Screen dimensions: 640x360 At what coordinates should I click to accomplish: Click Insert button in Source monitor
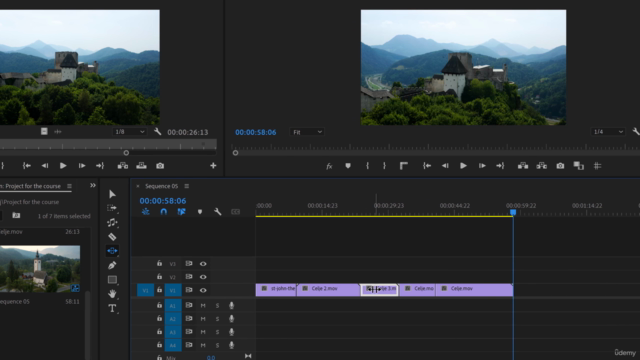coord(122,166)
